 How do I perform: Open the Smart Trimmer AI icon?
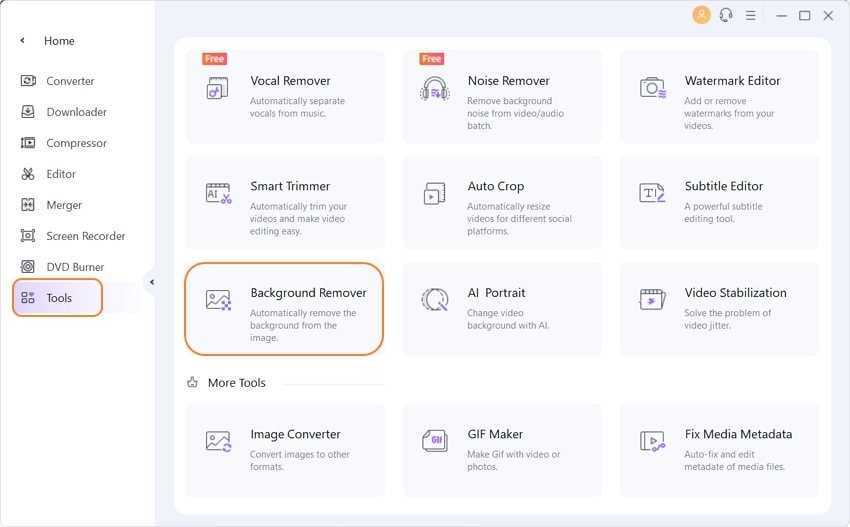[x=218, y=193]
